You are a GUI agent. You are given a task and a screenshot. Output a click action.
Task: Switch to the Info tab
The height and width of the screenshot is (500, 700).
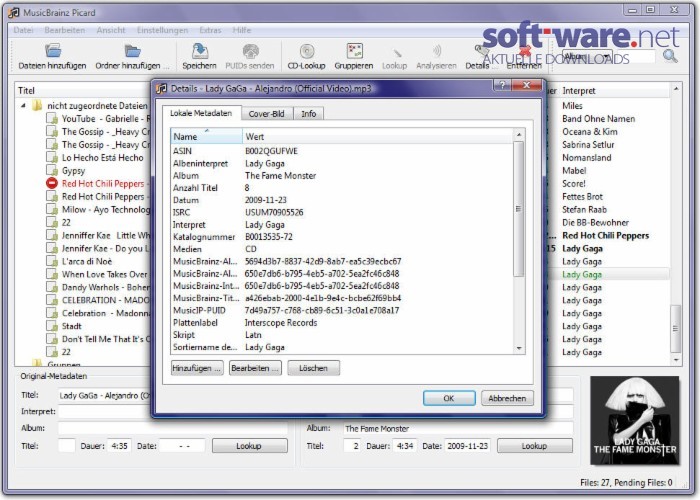pos(308,114)
